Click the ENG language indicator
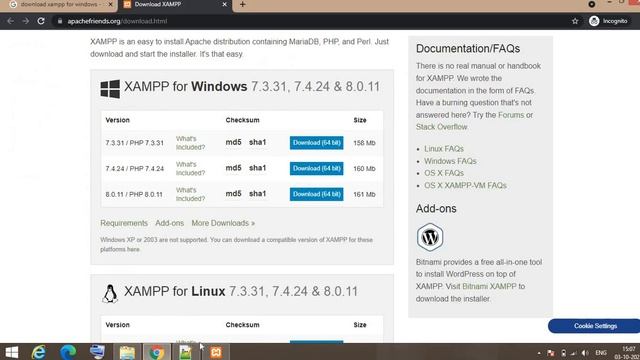Viewport: 640px width, 360px height. click(601, 353)
